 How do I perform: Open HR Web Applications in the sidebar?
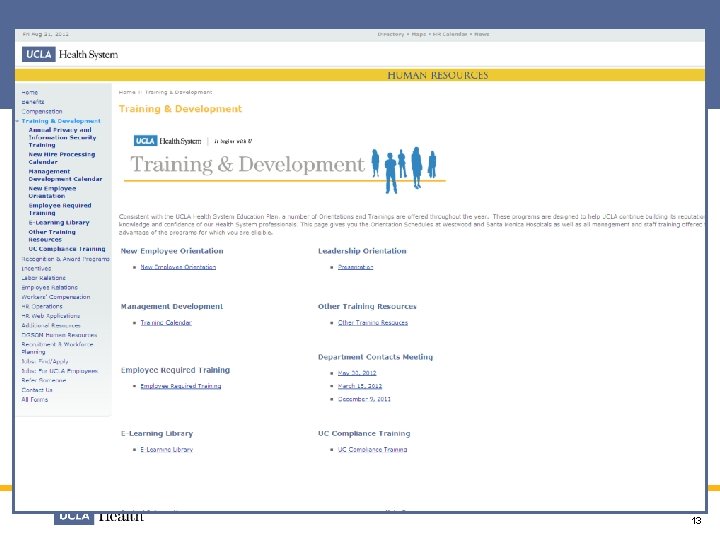coord(51,316)
